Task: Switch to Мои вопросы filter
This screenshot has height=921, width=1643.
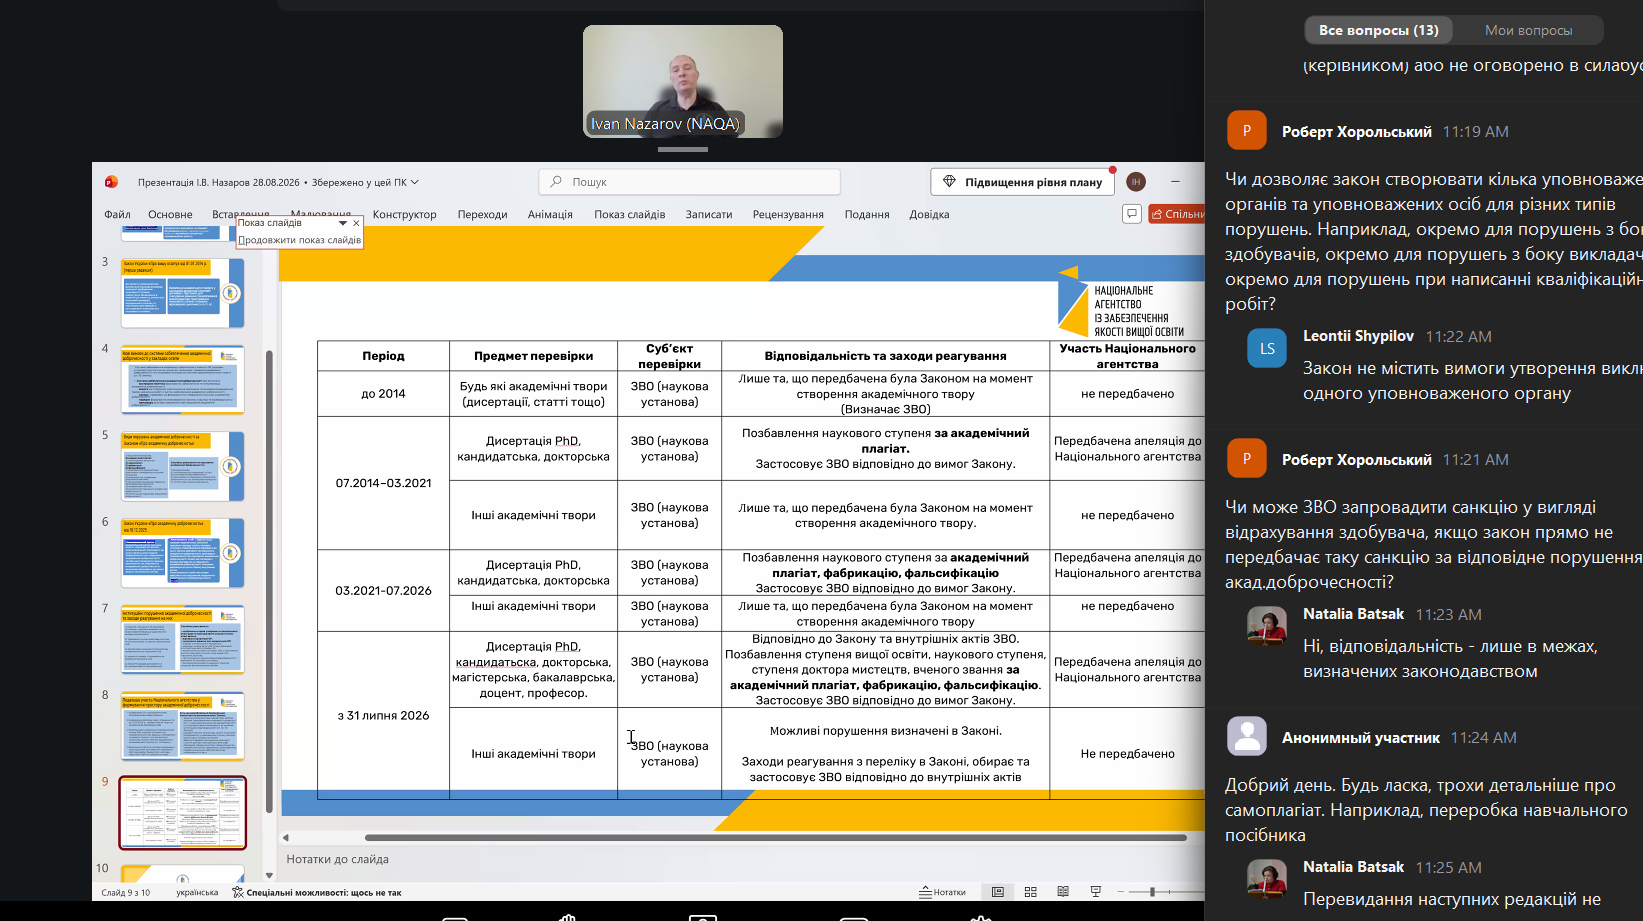Action: 1528,30
